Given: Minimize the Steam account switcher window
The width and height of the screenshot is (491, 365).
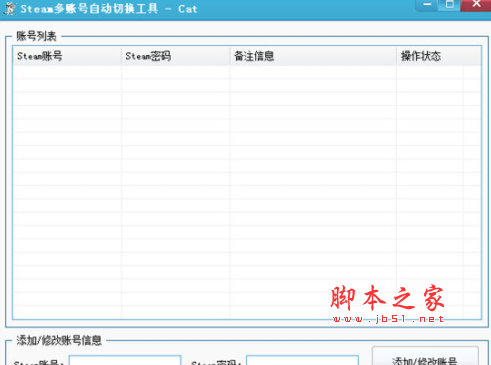Looking at the screenshot, I should click(x=427, y=5).
